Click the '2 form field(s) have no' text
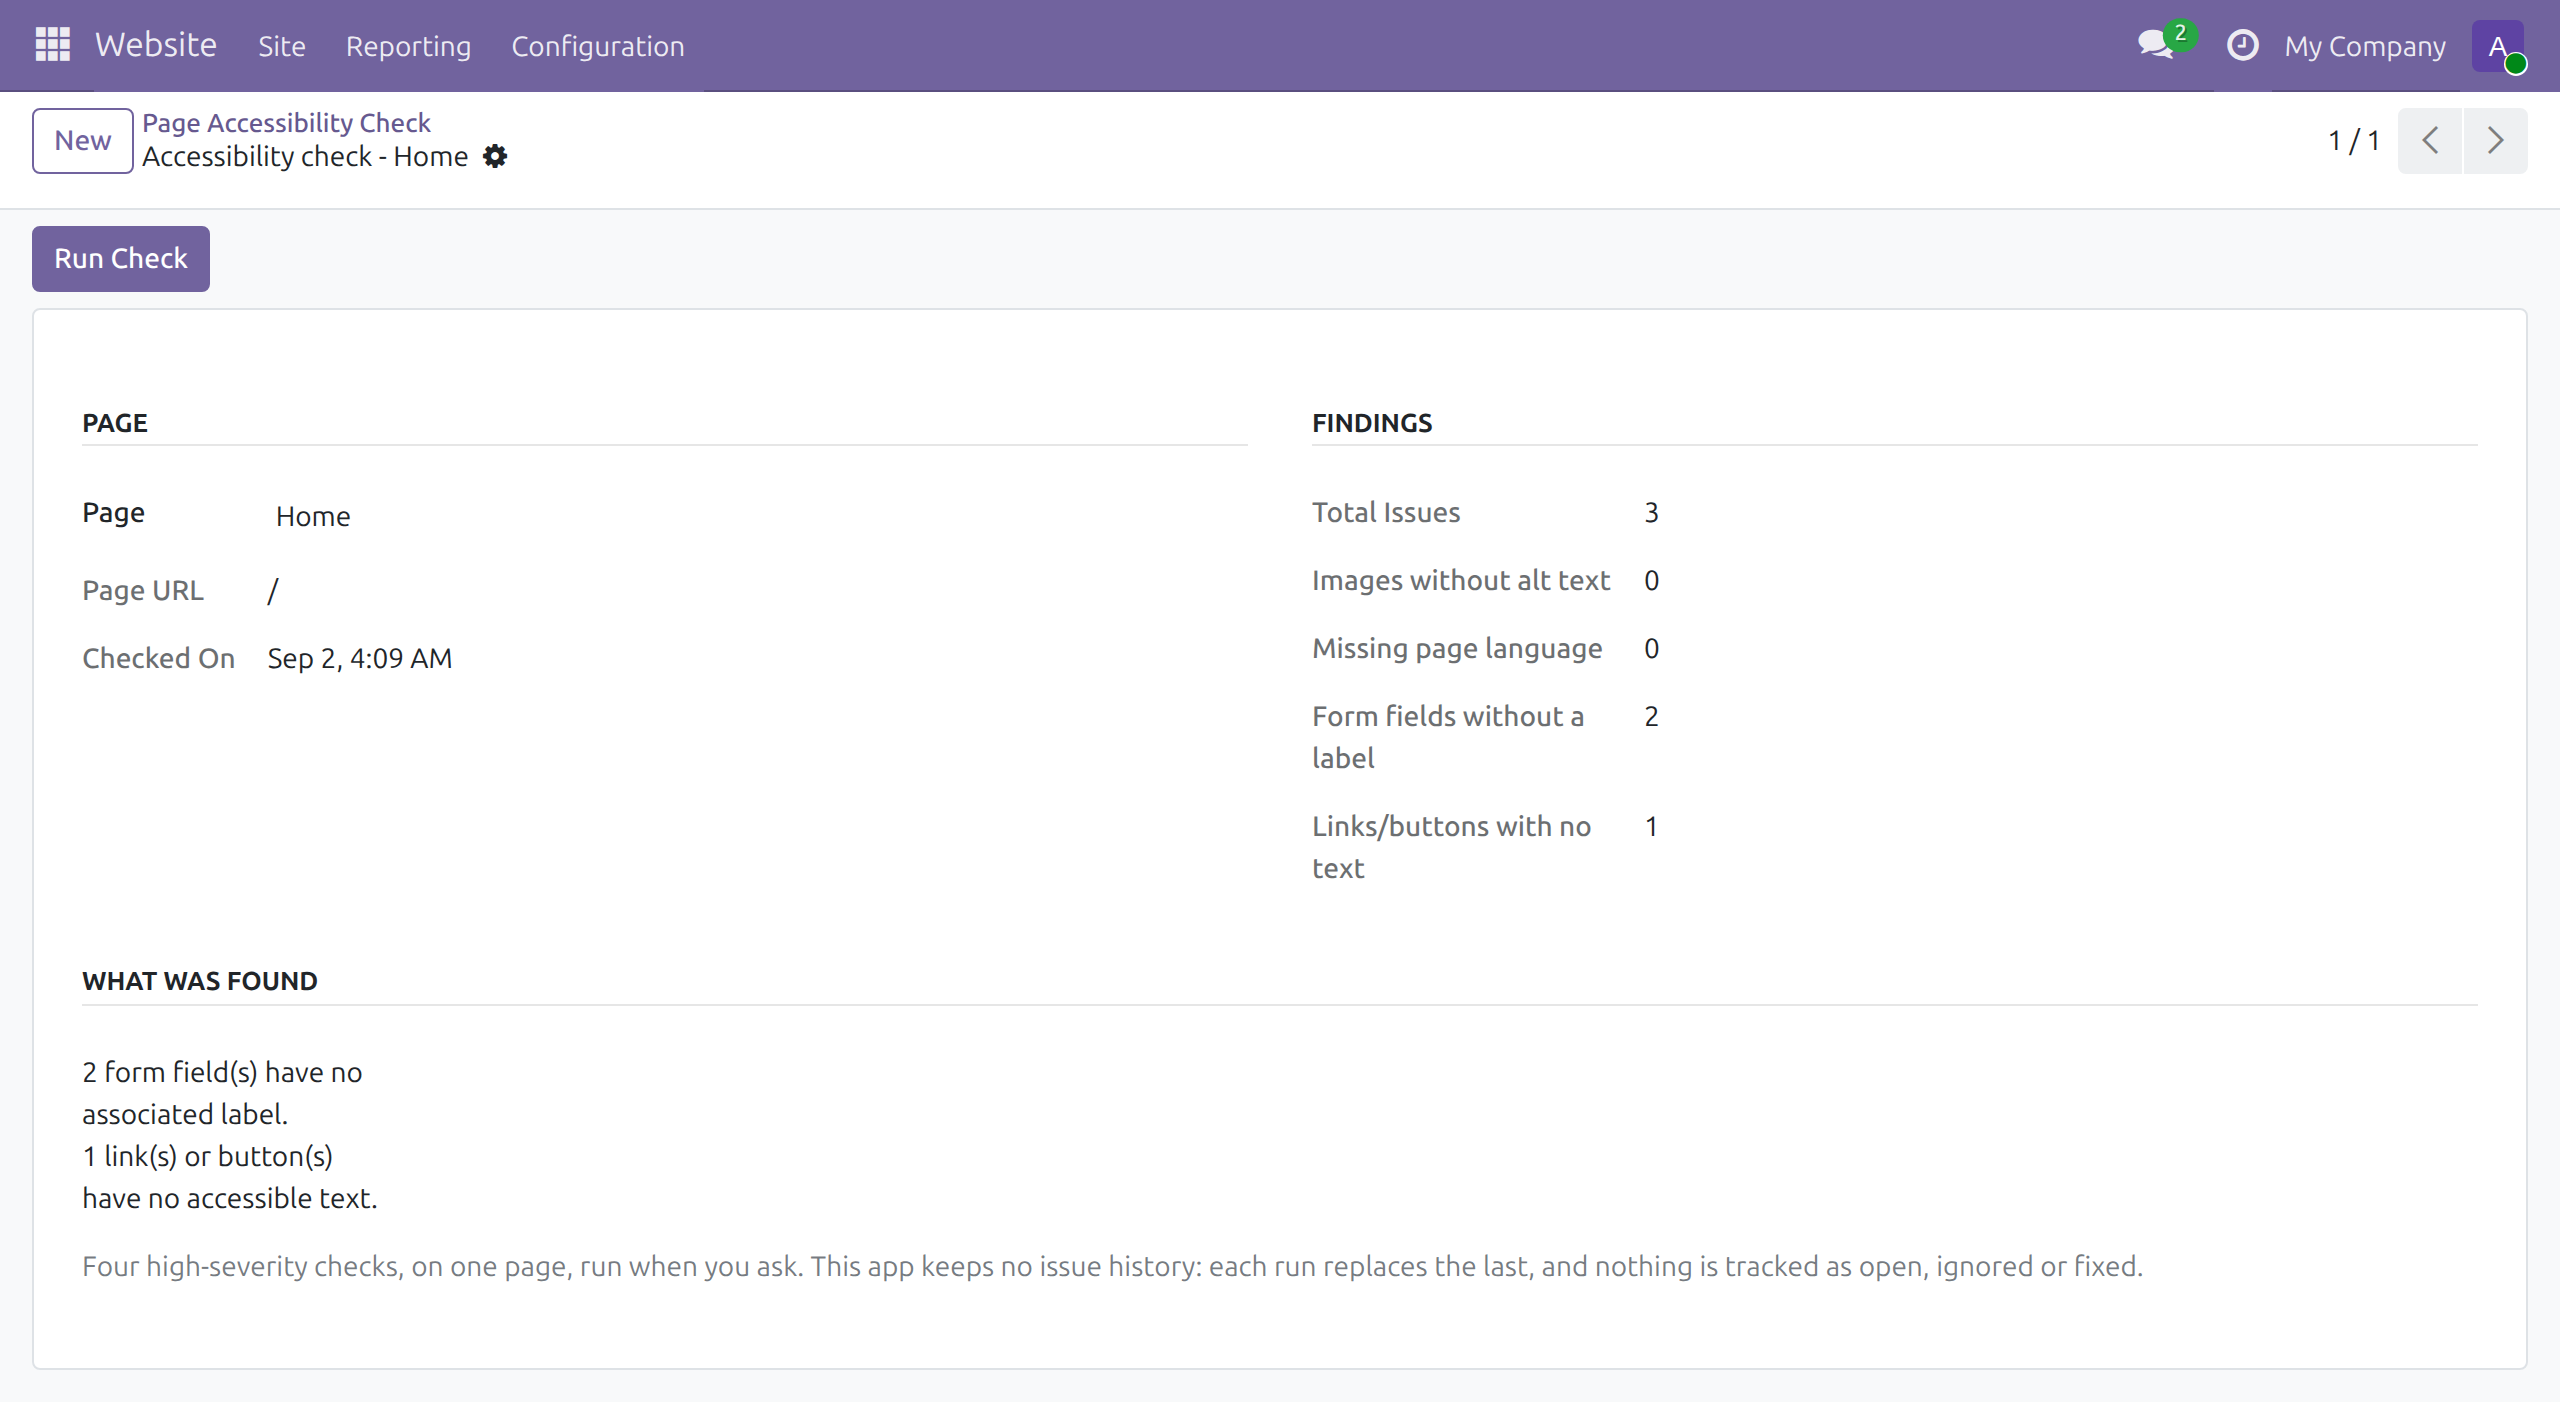This screenshot has width=2560, height=1402. (222, 1072)
